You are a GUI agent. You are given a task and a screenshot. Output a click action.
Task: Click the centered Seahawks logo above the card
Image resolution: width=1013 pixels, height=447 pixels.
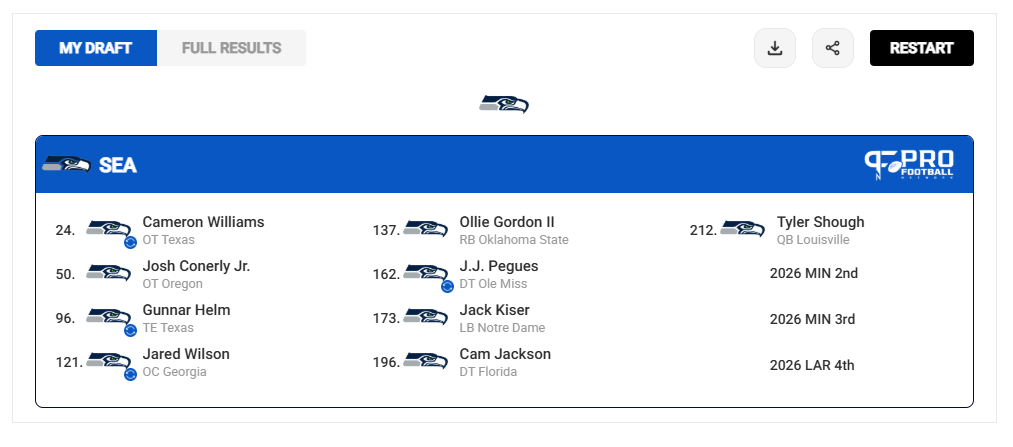(x=504, y=104)
